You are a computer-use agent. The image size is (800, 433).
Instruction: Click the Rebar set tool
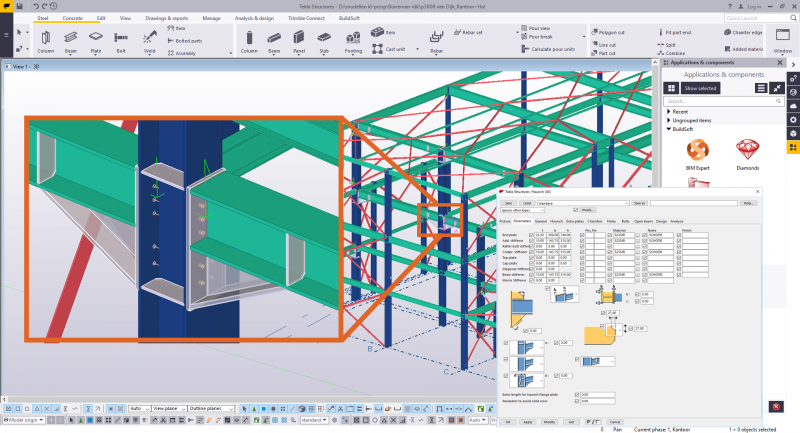pyautogui.click(x=468, y=32)
